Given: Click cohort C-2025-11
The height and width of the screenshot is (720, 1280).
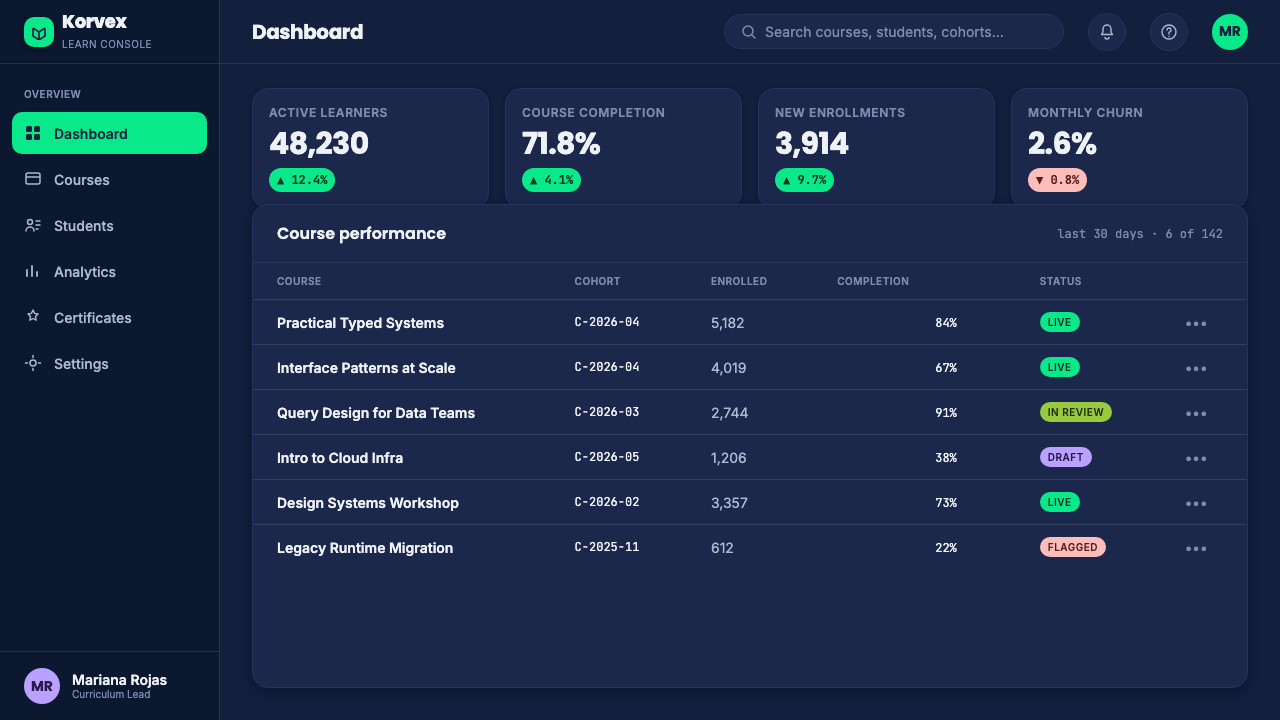Looking at the screenshot, I should (x=607, y=547).
